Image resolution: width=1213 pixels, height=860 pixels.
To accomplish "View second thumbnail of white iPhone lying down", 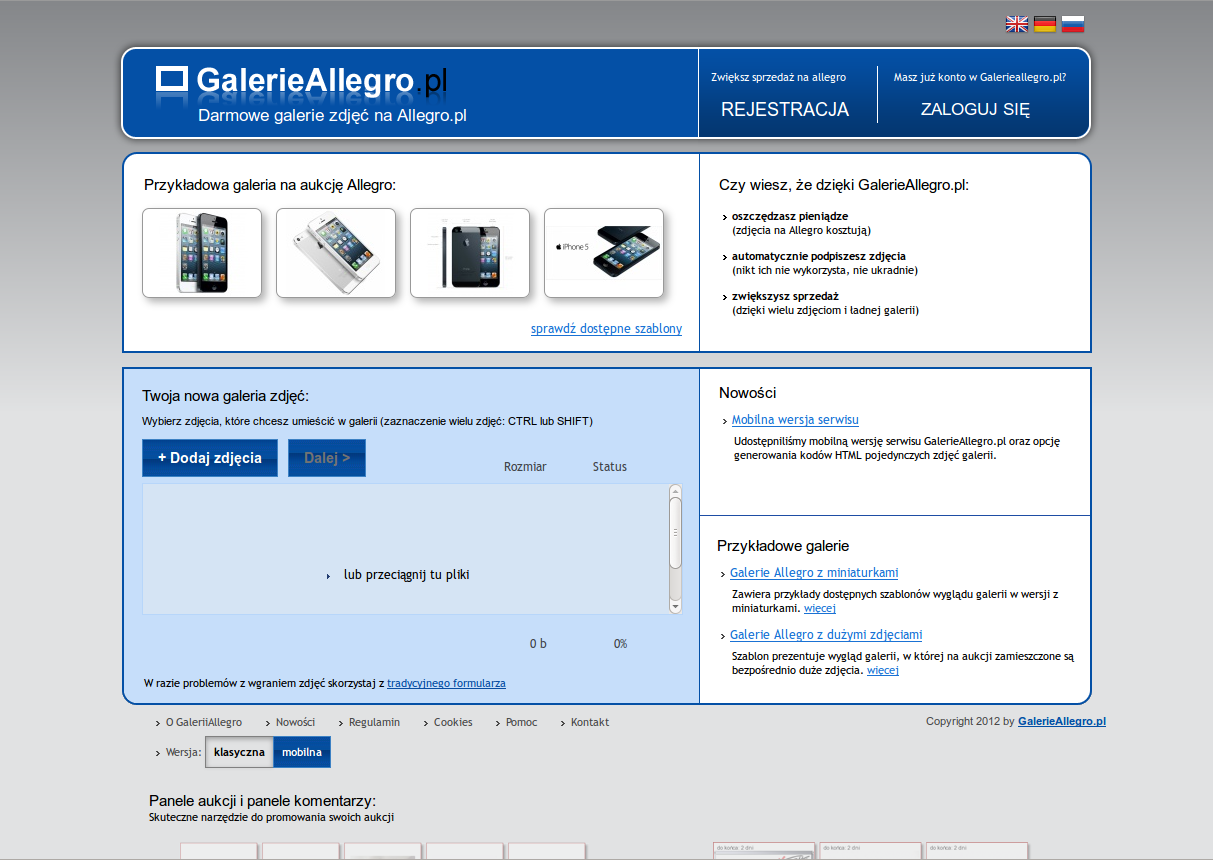I will (336, 253).
